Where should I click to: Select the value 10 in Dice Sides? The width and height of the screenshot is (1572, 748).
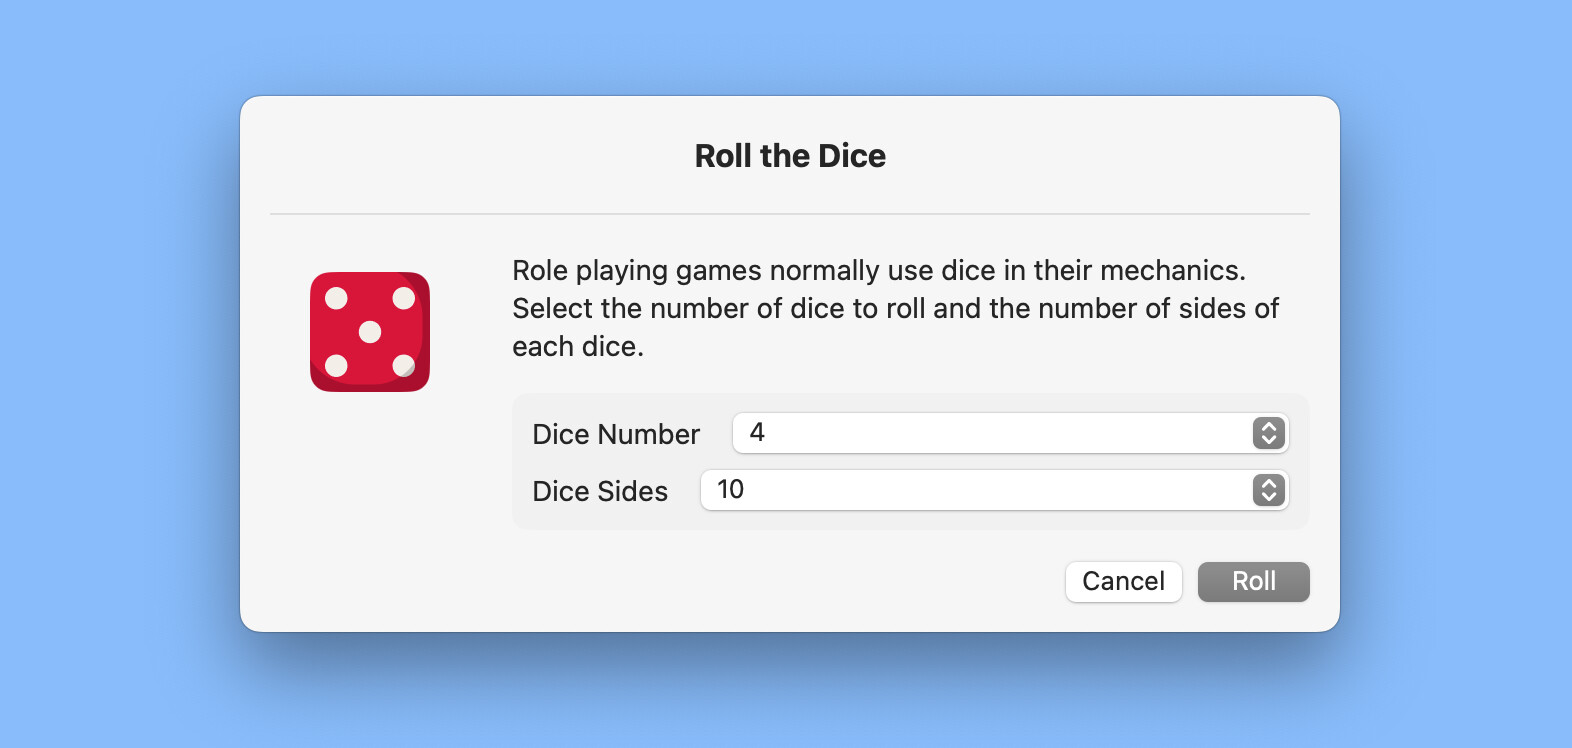(731, 489)
